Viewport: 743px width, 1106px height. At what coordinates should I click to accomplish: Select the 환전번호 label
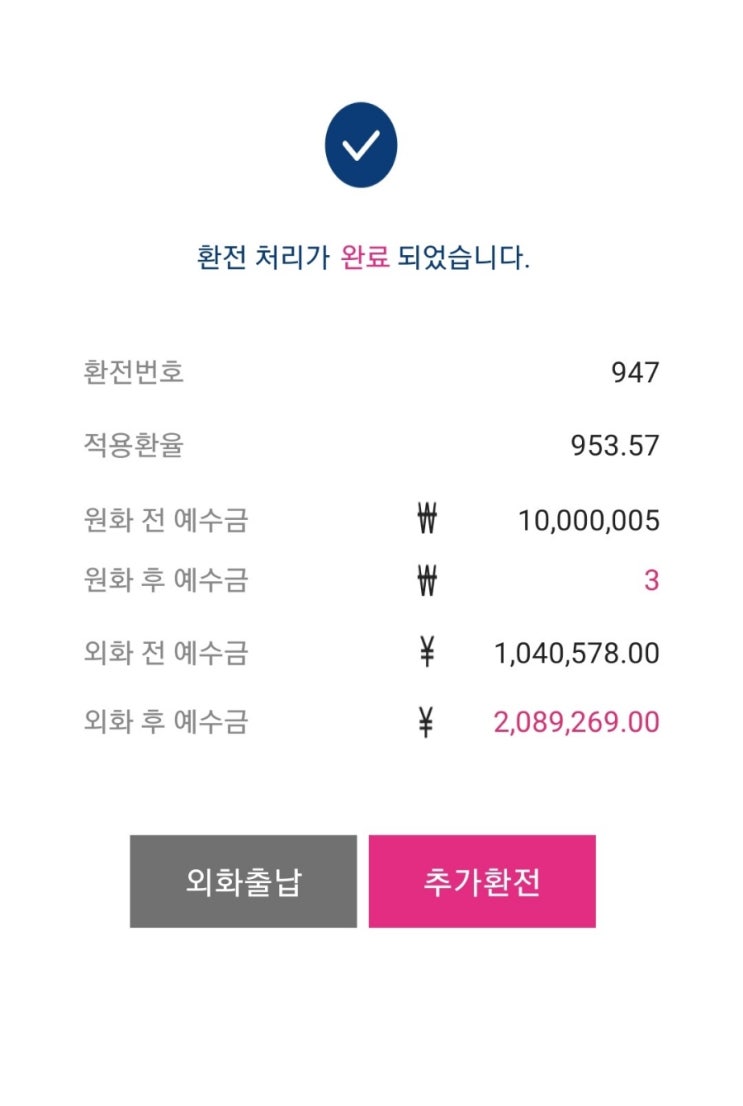point(134,373)
